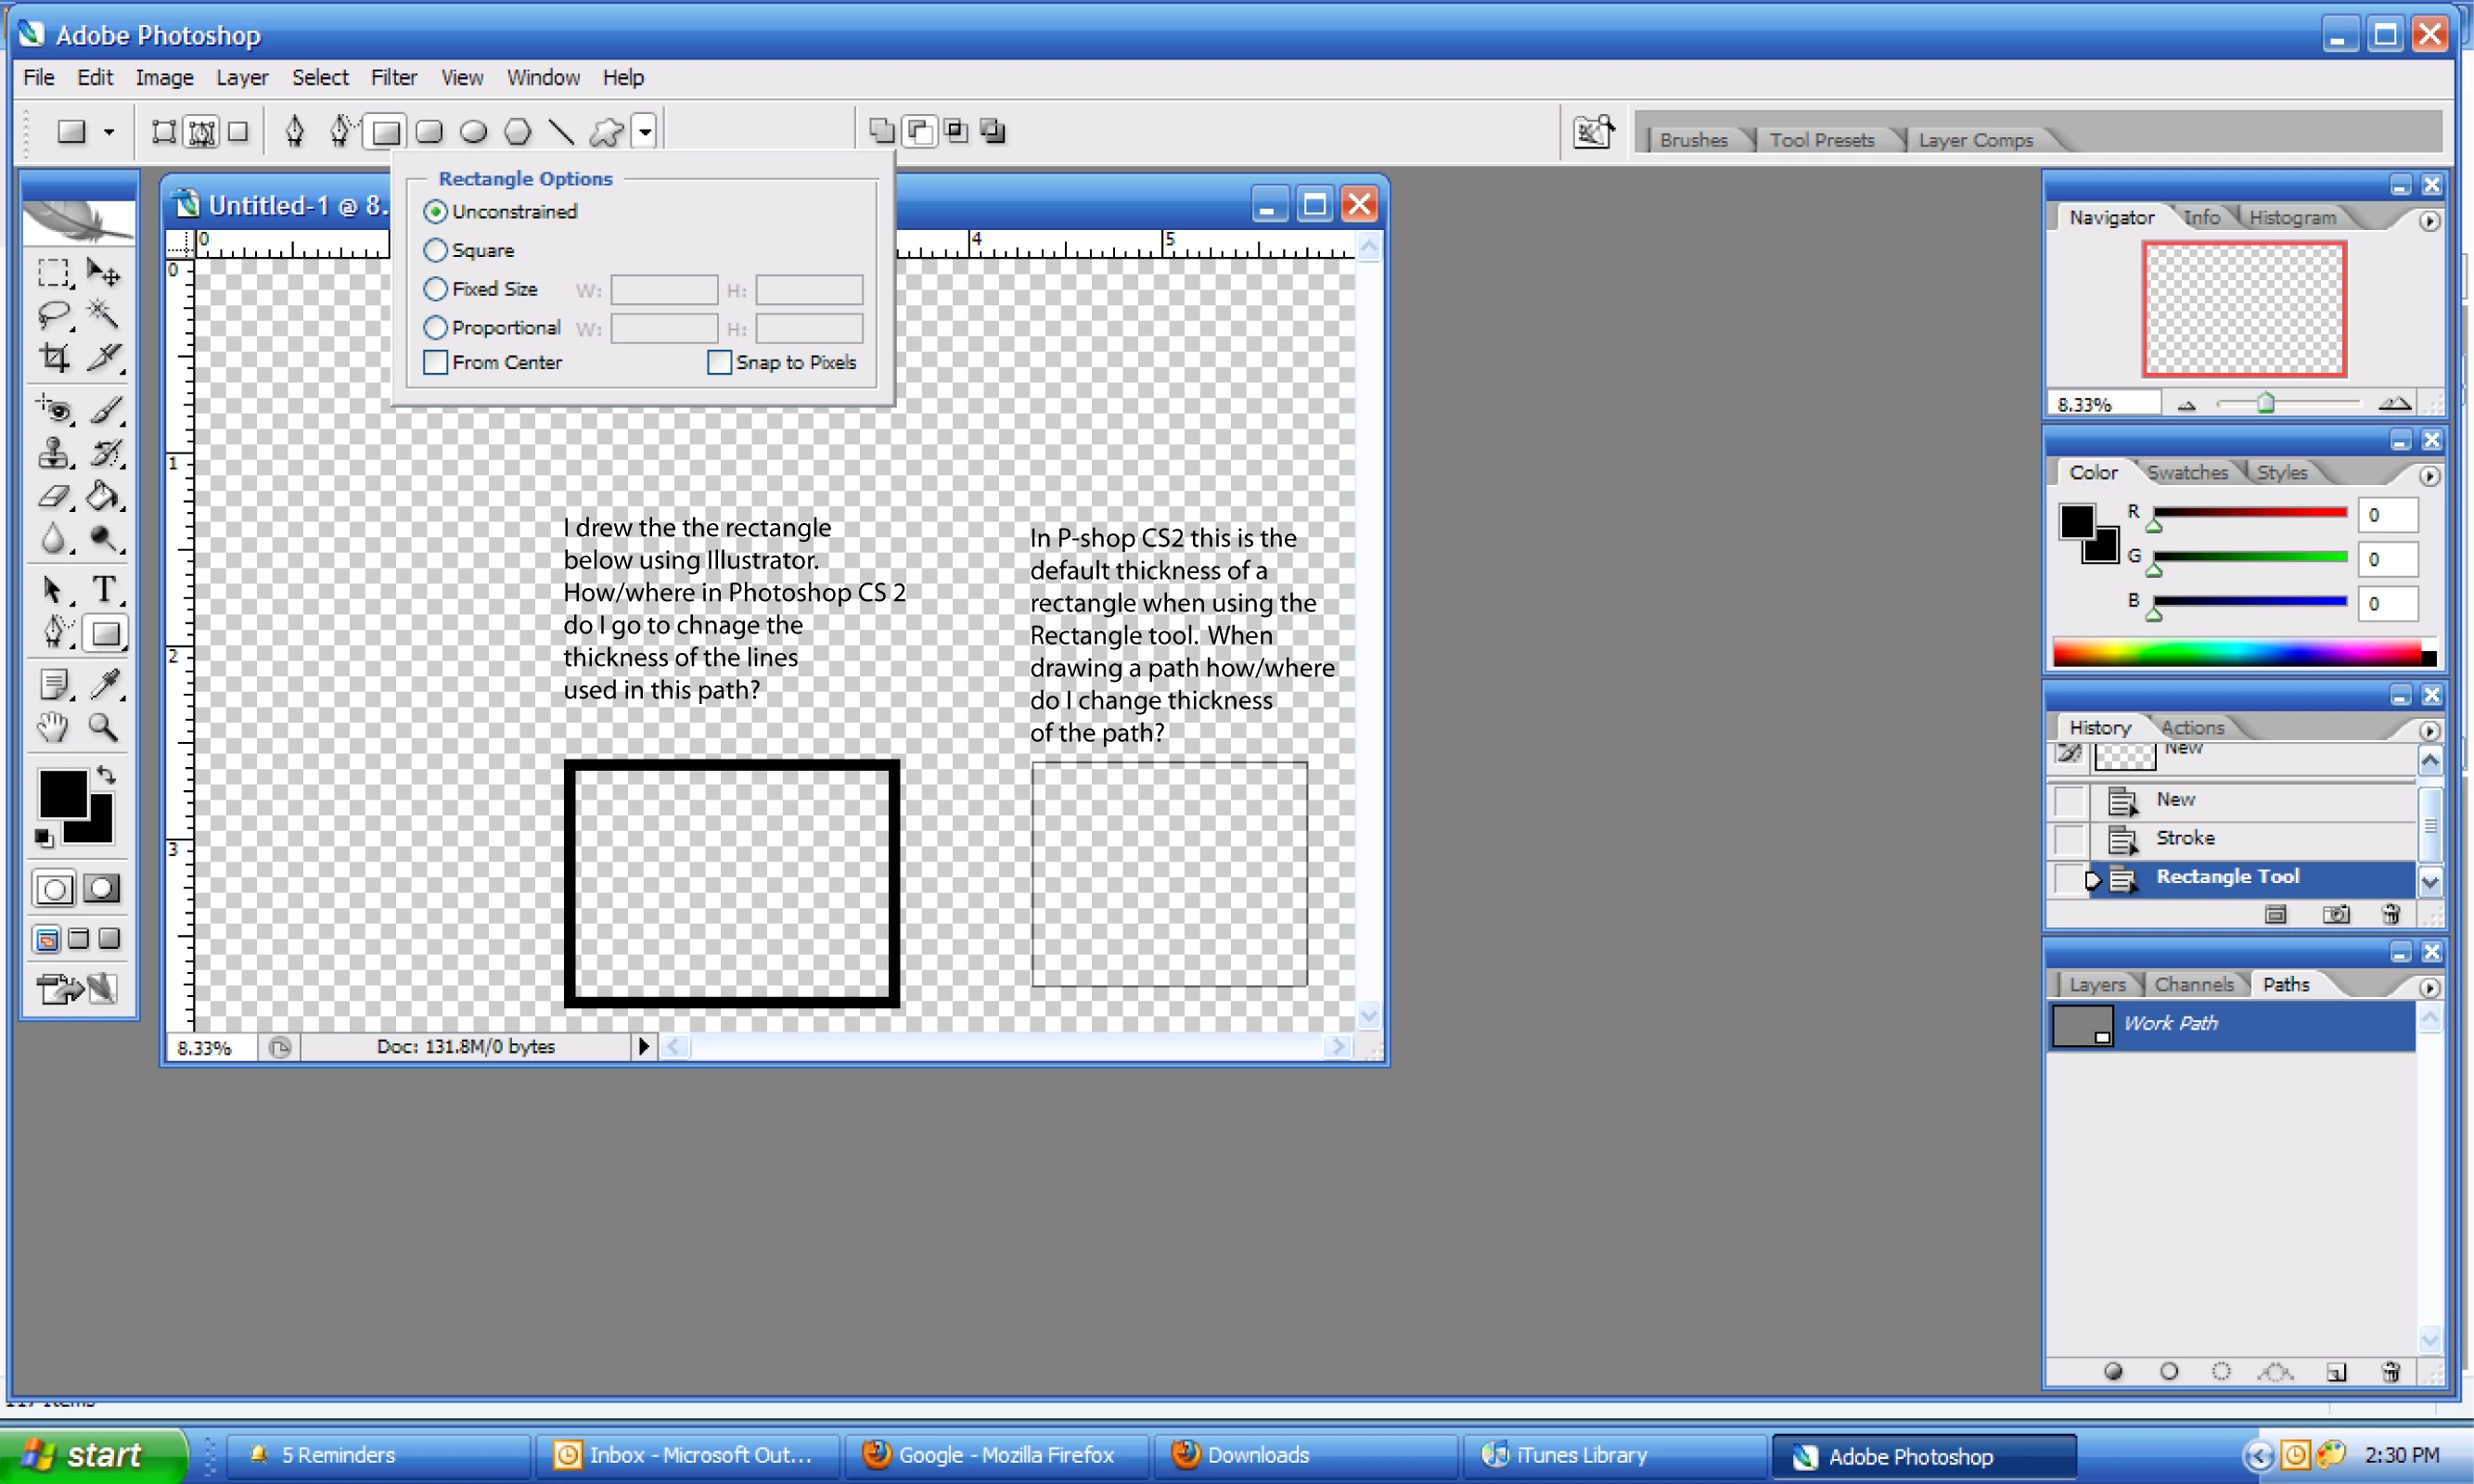This screenshot has width=2474, height=1484.
Task: Select the Square radio option
Action: [435, 250]
